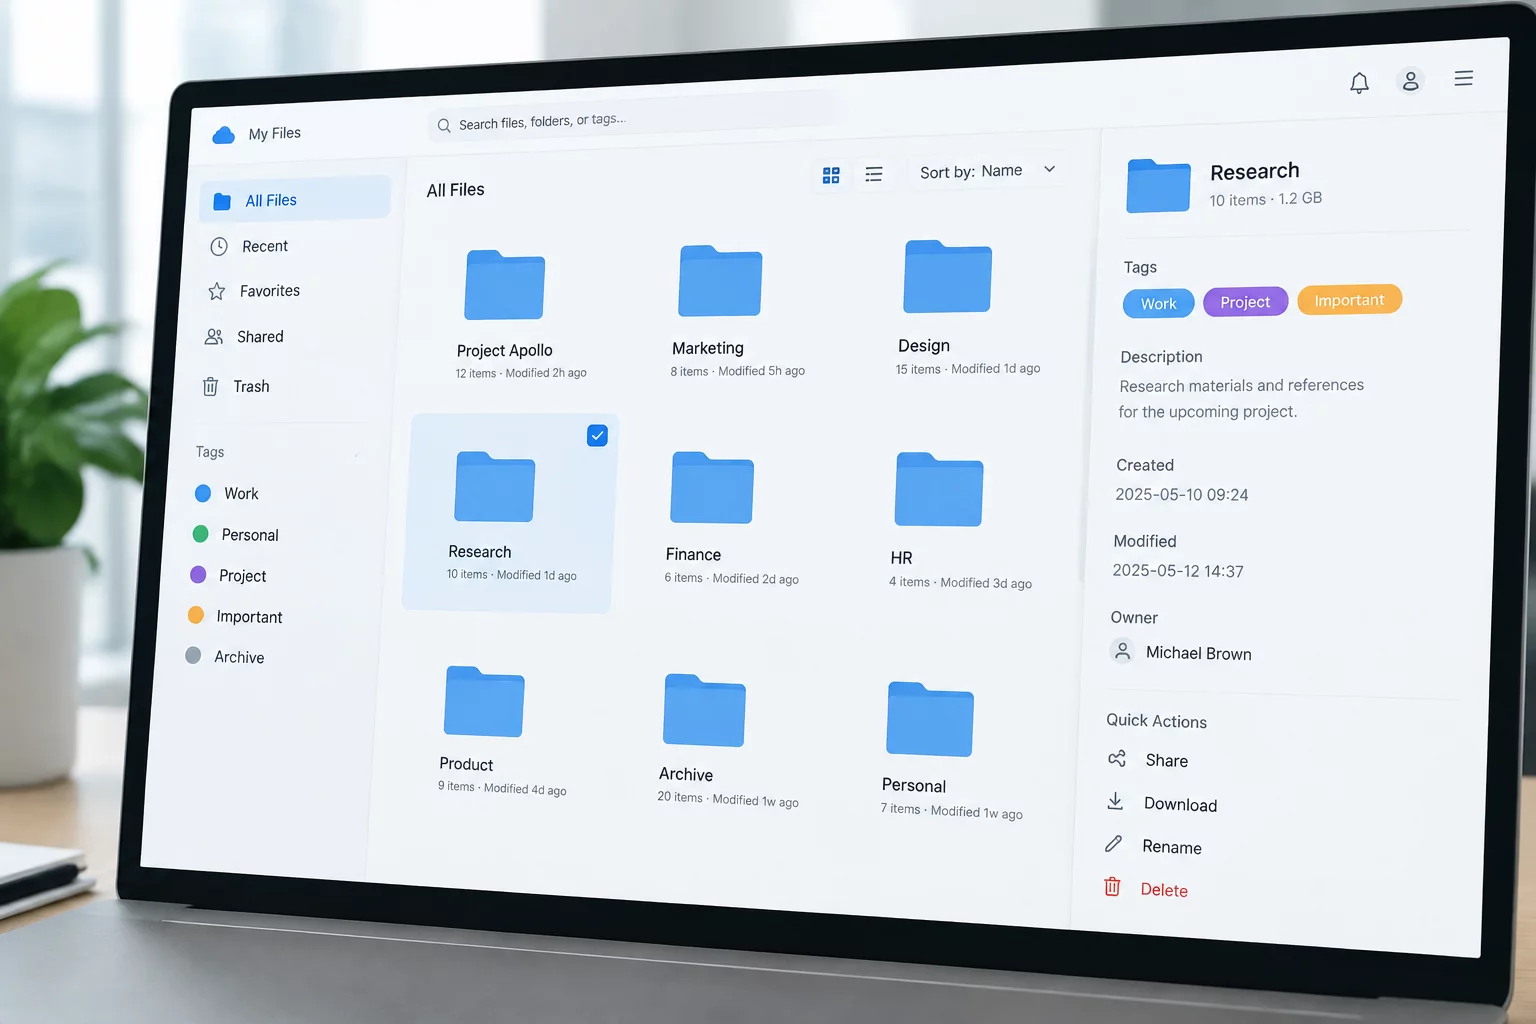Click the sidebar Trash bin icon
The image size is (1536, 1024).
pyautogui.click(x=210, y=387)
